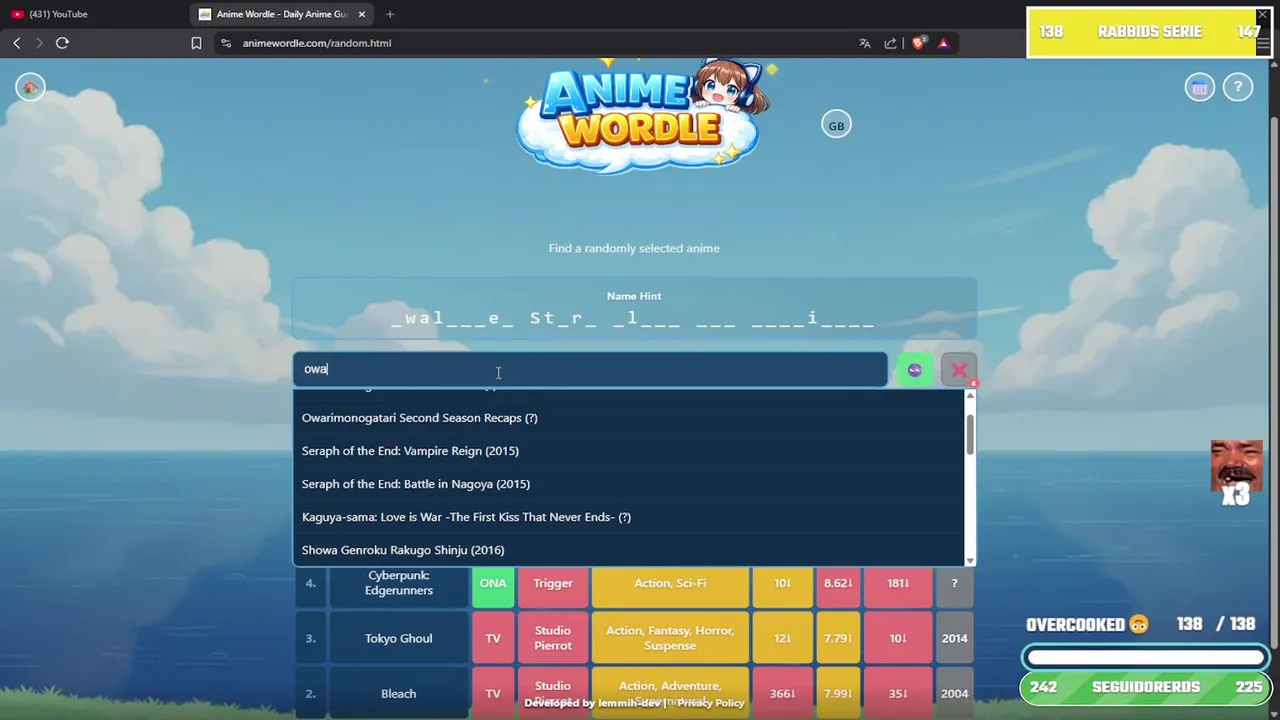Click the face emote with x3

point(1236,472)
